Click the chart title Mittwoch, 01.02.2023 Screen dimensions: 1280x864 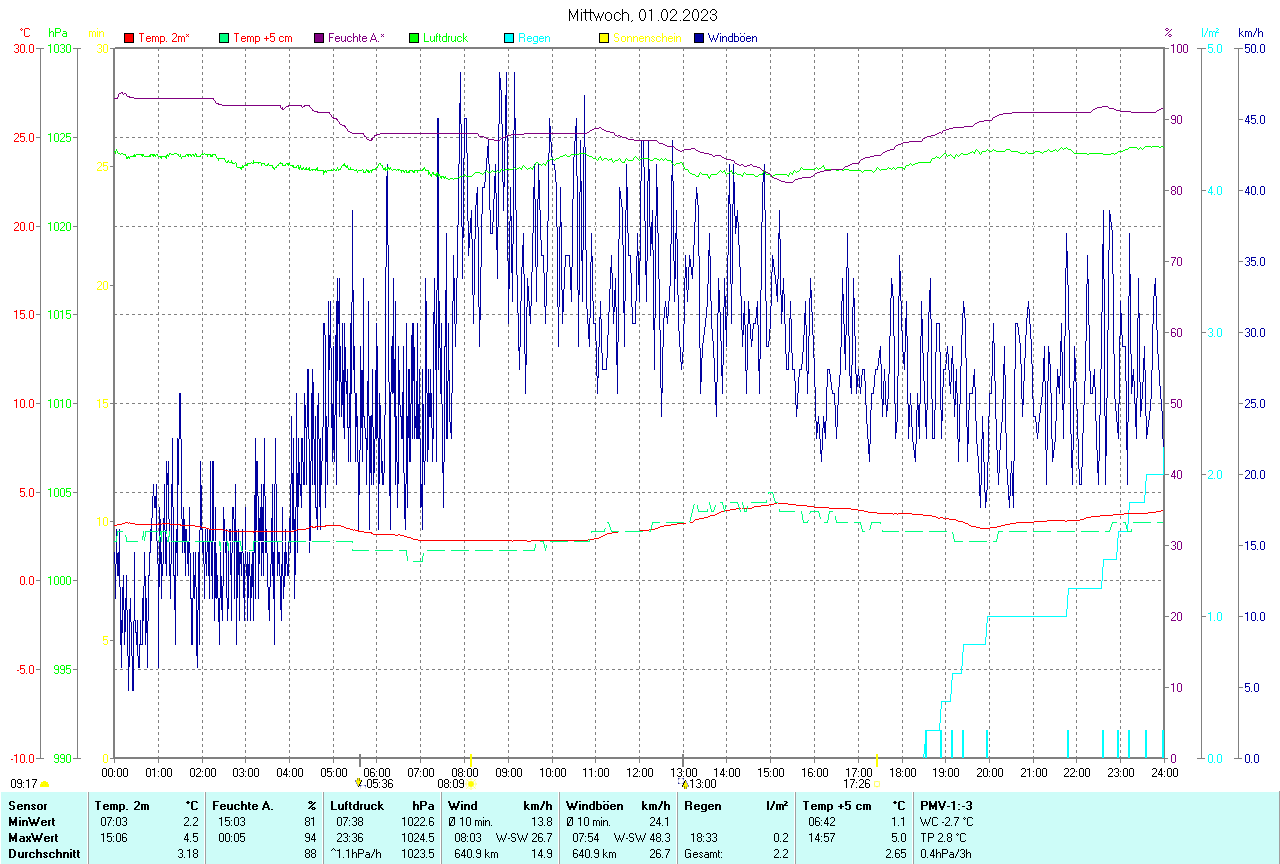click(x=642, y=15)
